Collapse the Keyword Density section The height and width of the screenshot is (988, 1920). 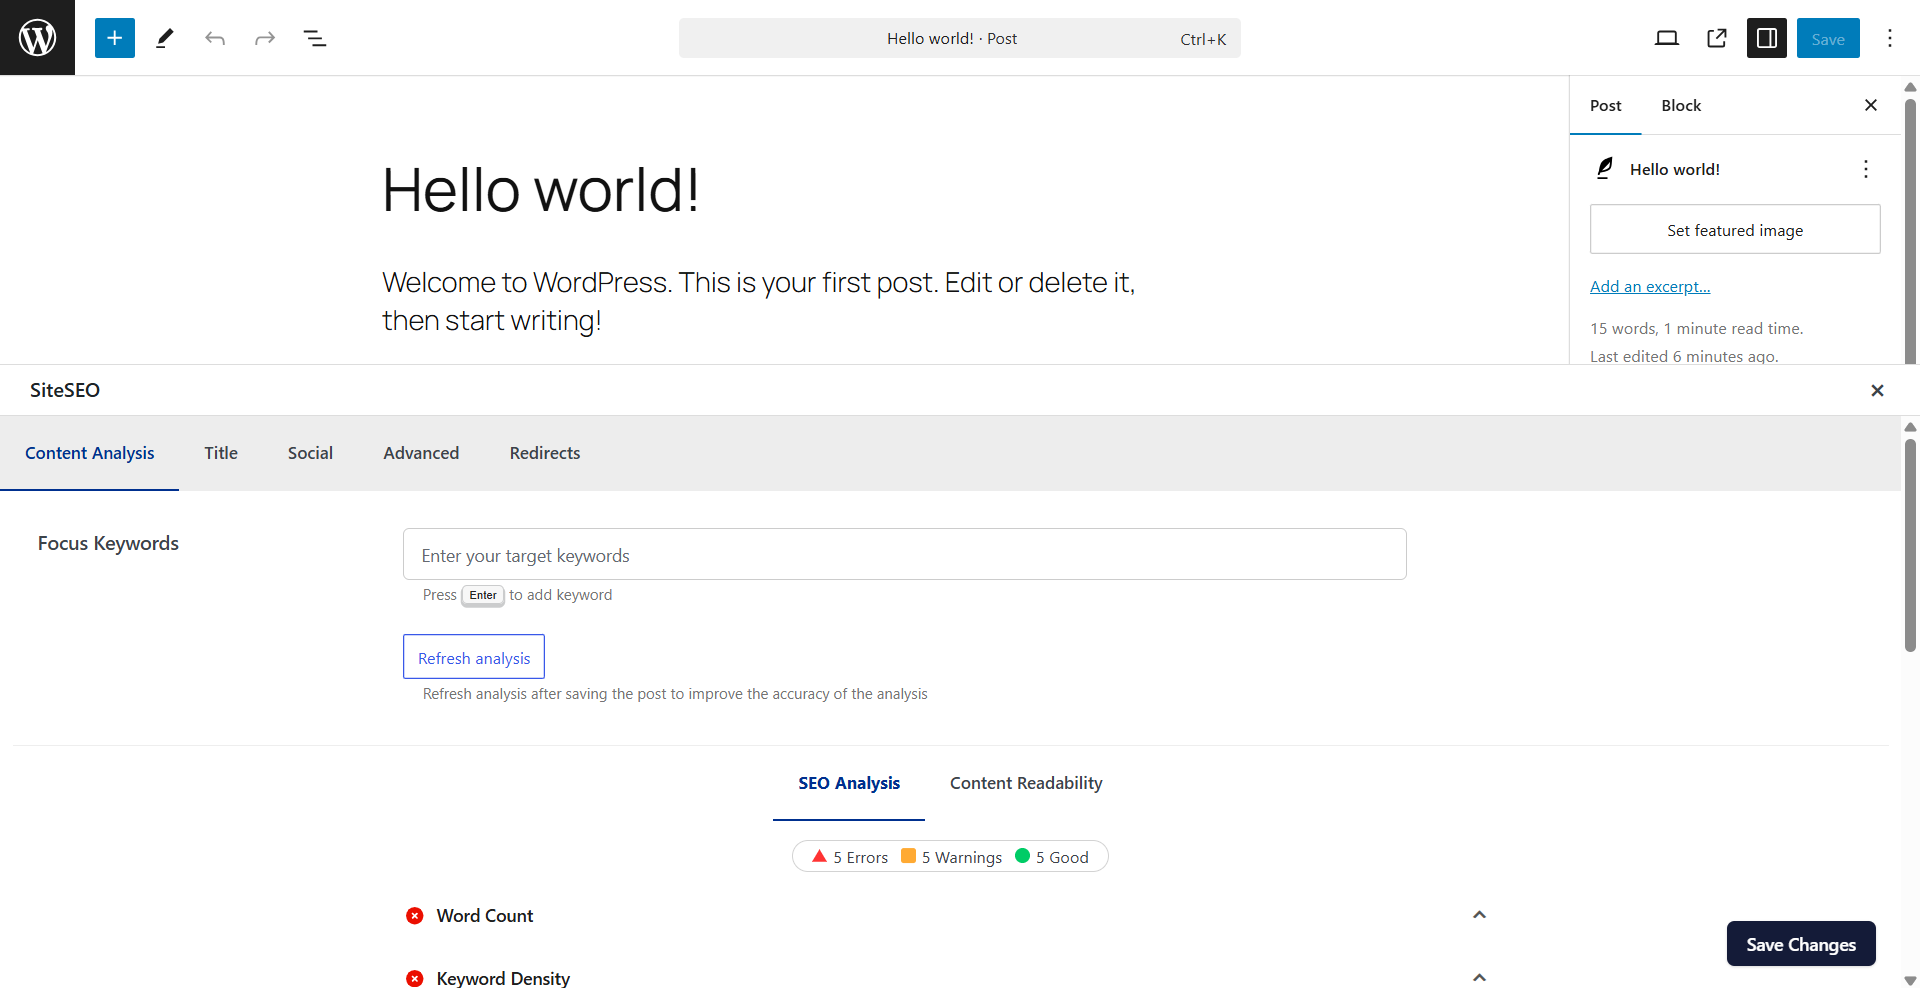[x=1479, y=977]
